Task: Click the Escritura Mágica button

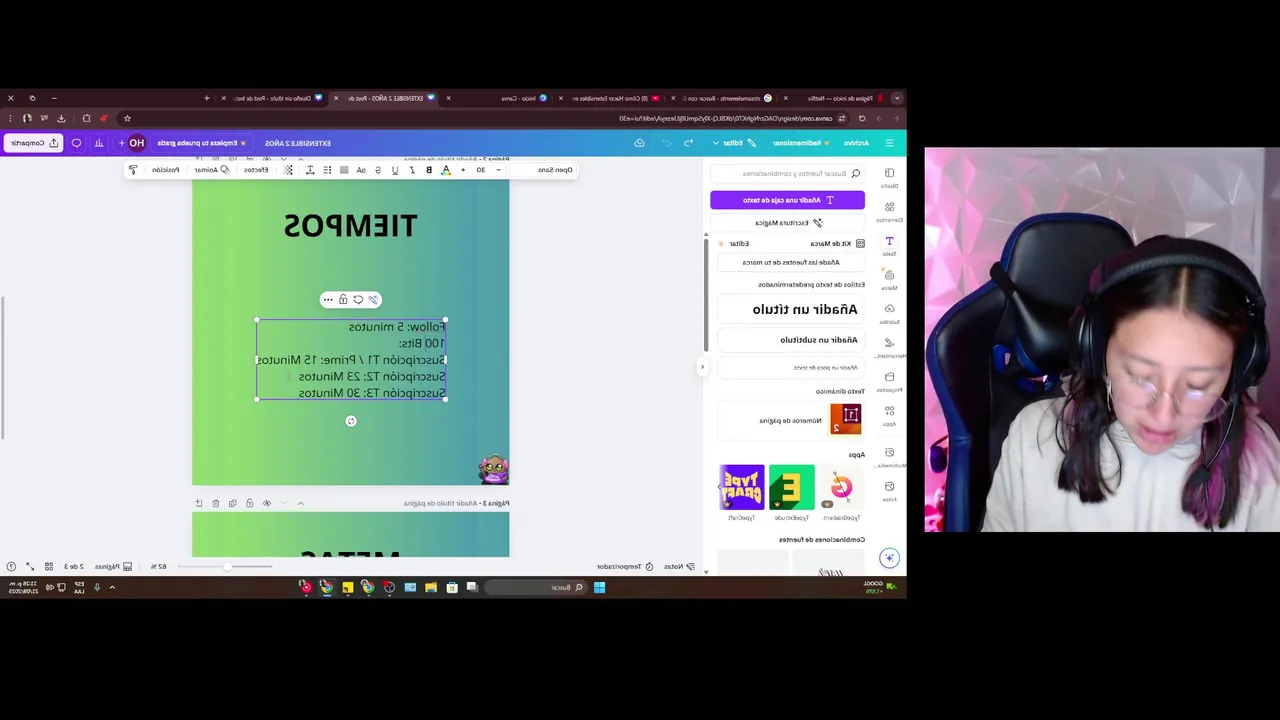Action: (788, 223)
